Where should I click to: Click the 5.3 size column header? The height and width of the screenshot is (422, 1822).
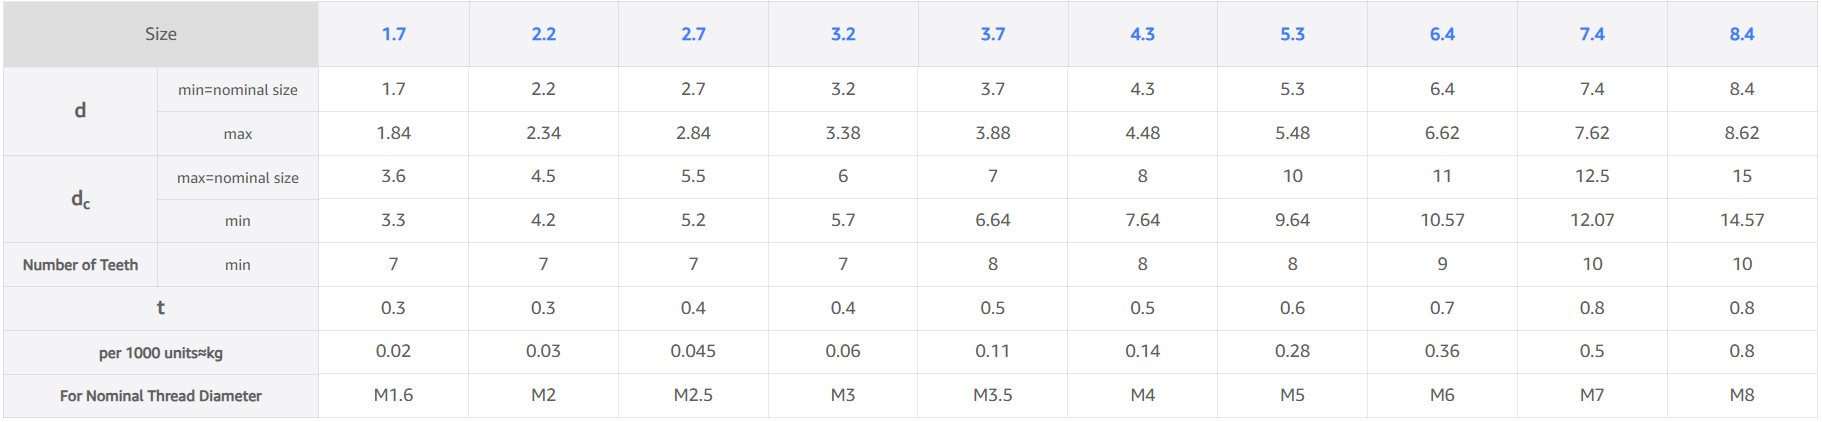[x=1292, y=34]
